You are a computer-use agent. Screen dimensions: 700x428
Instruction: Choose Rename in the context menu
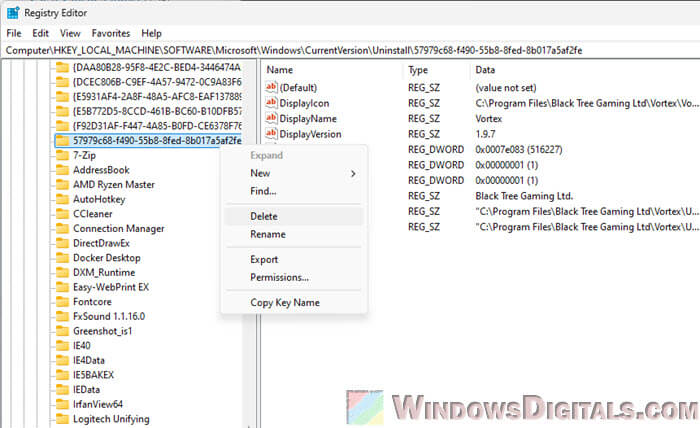click(x=295, y=234)
